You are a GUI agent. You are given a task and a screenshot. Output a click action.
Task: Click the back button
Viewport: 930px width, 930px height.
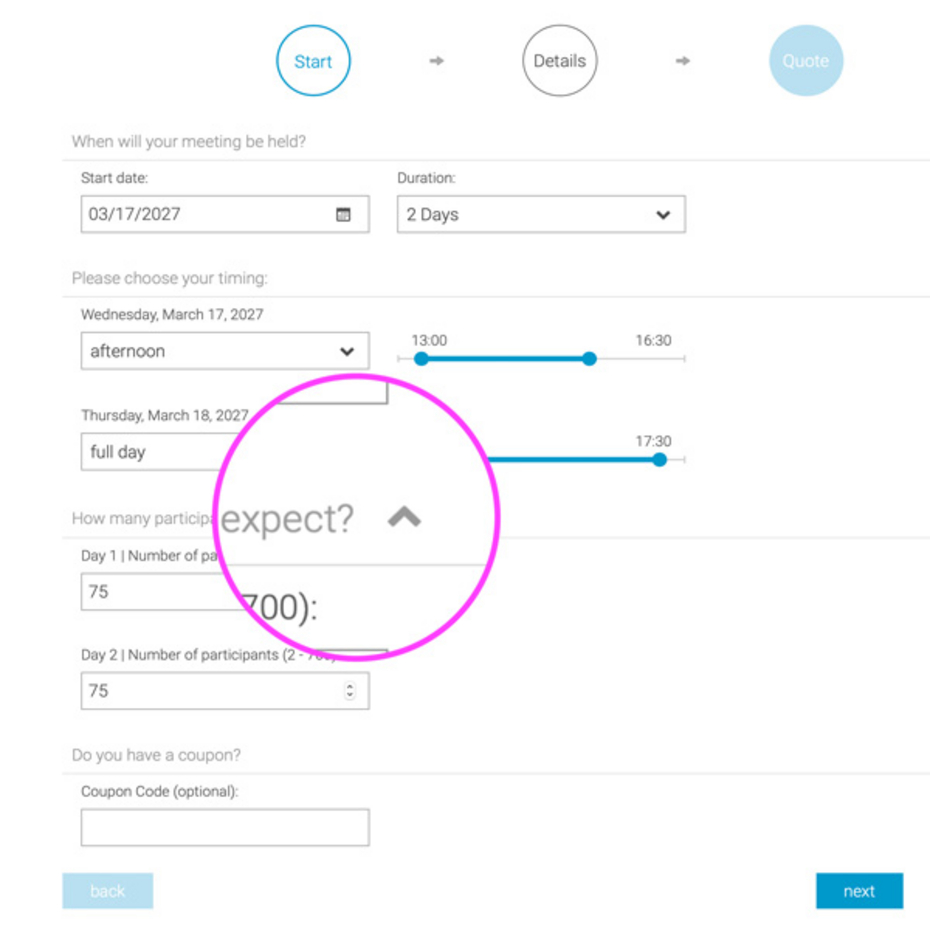[107, 890]
